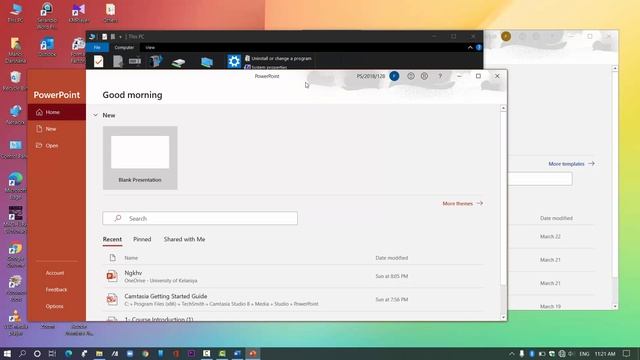640x360 pixels.
Task: Select the This PC desktop icon
Action: [x=15, y=13]
